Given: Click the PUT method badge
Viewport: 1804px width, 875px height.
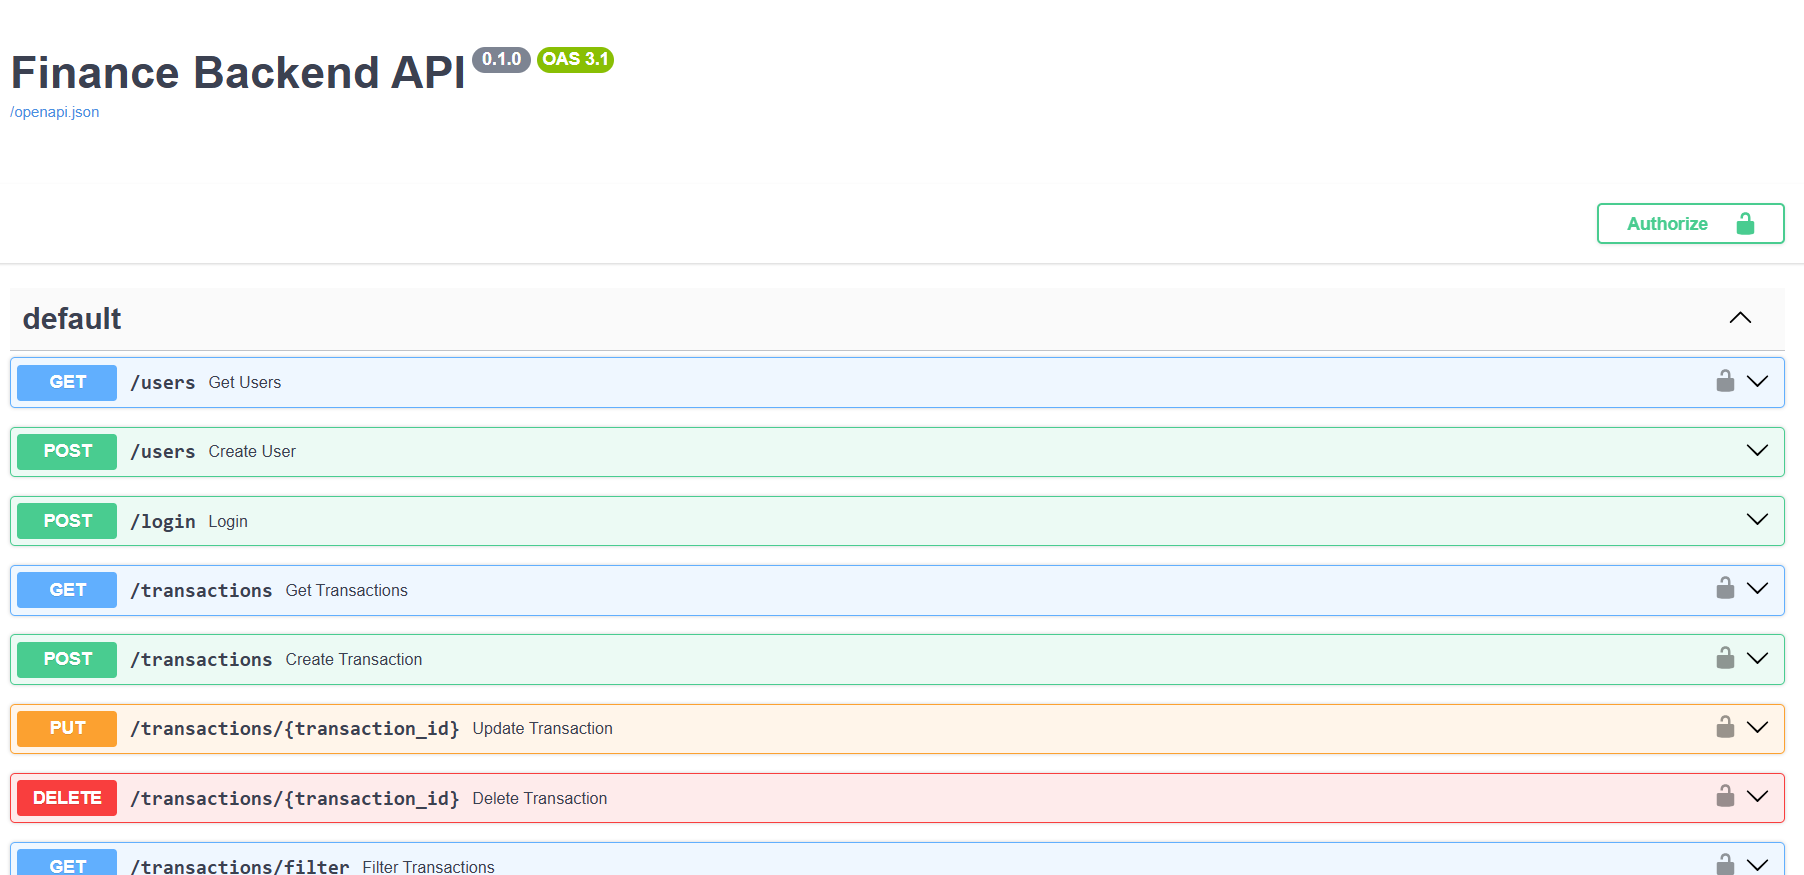Looking at the screenshot, I should point(67,728).
